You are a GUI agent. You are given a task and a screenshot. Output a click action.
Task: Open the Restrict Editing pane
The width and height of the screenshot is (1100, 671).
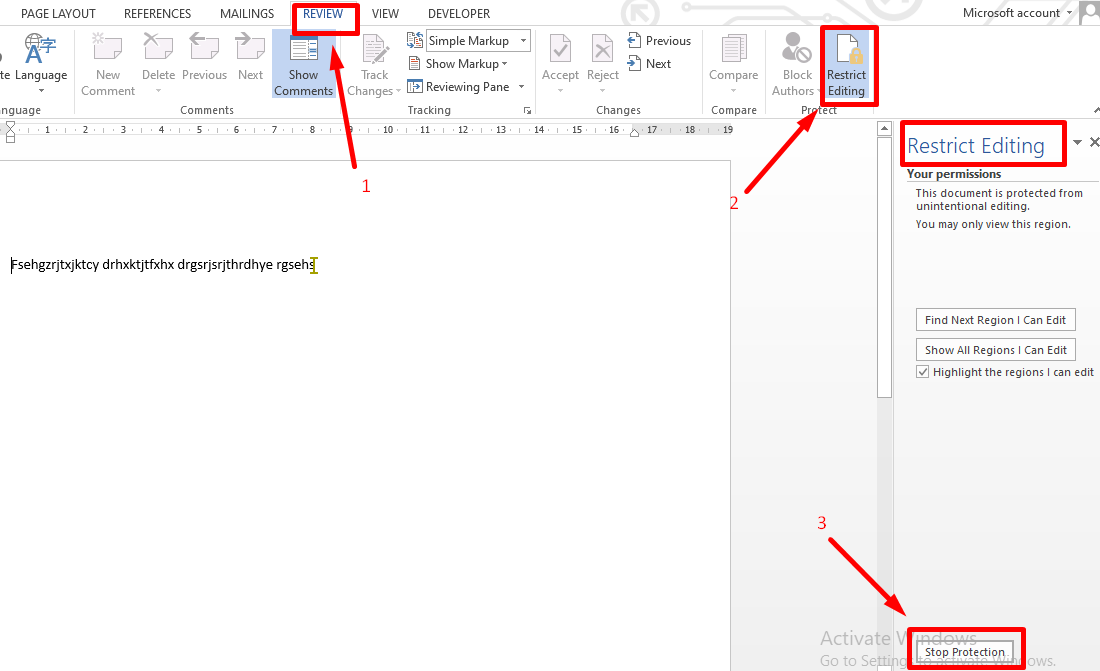tap(848, 62)
